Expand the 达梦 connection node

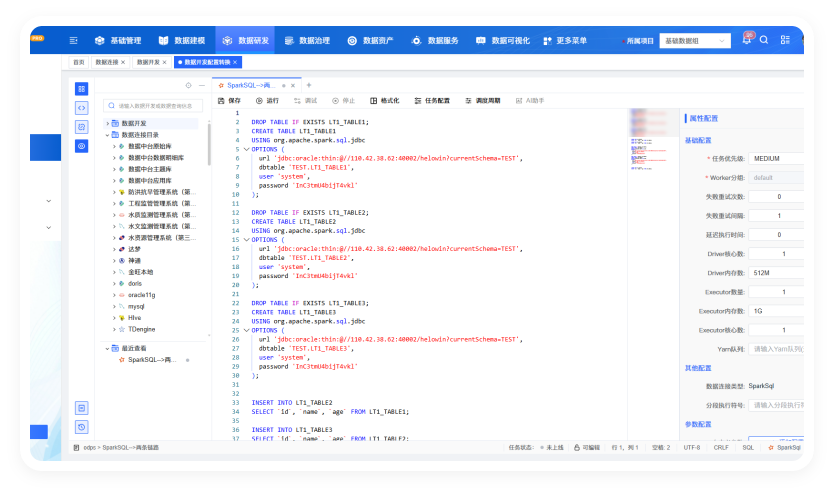(x=114, y=249)
